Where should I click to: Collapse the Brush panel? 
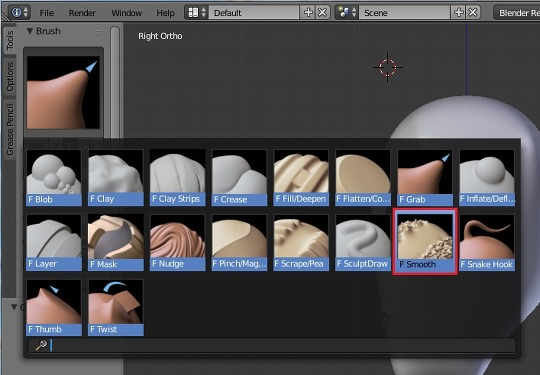30,31
